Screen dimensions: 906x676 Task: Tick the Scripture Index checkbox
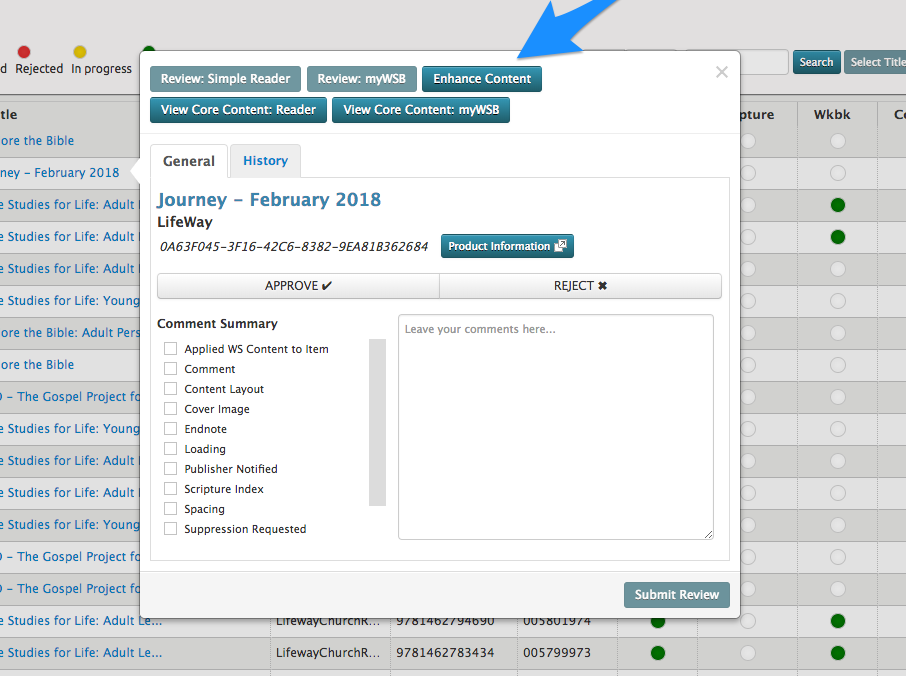click(x=171, y=489)
